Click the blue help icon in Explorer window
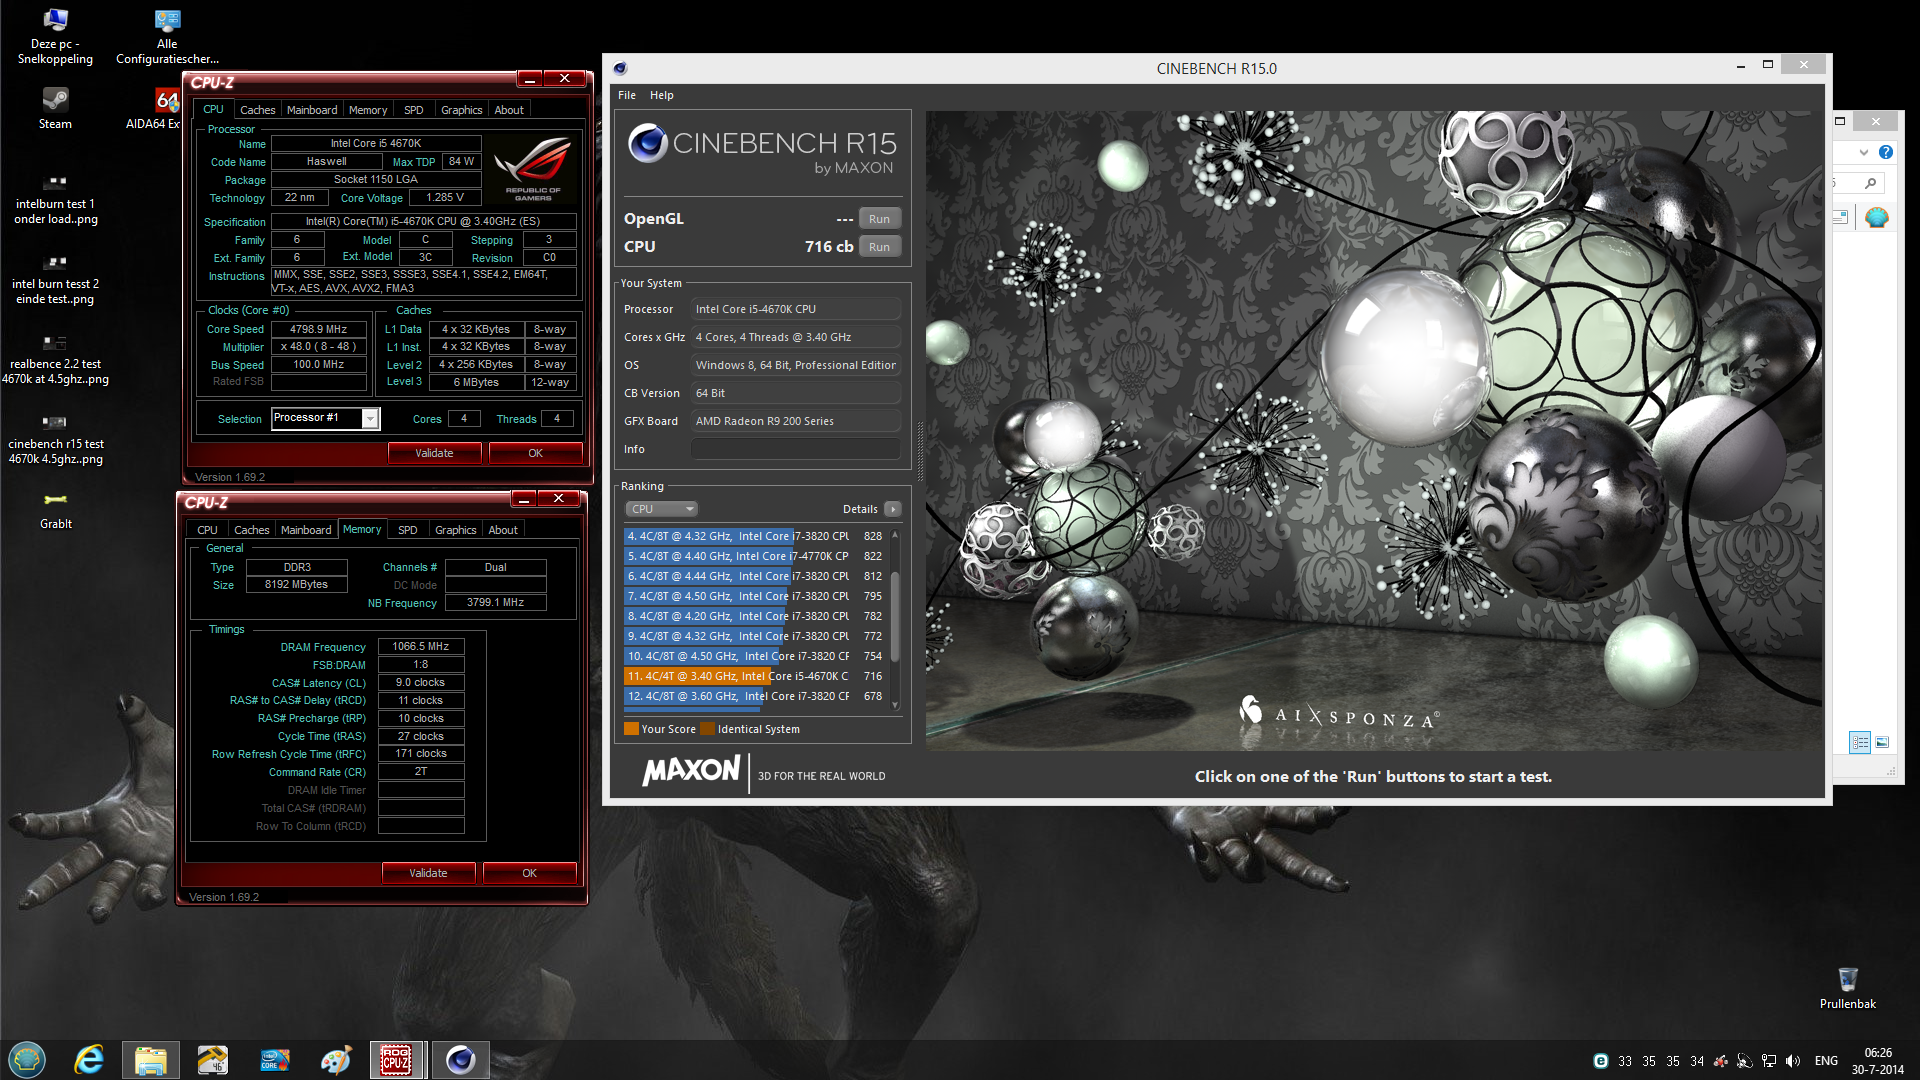 [1886, 152]
